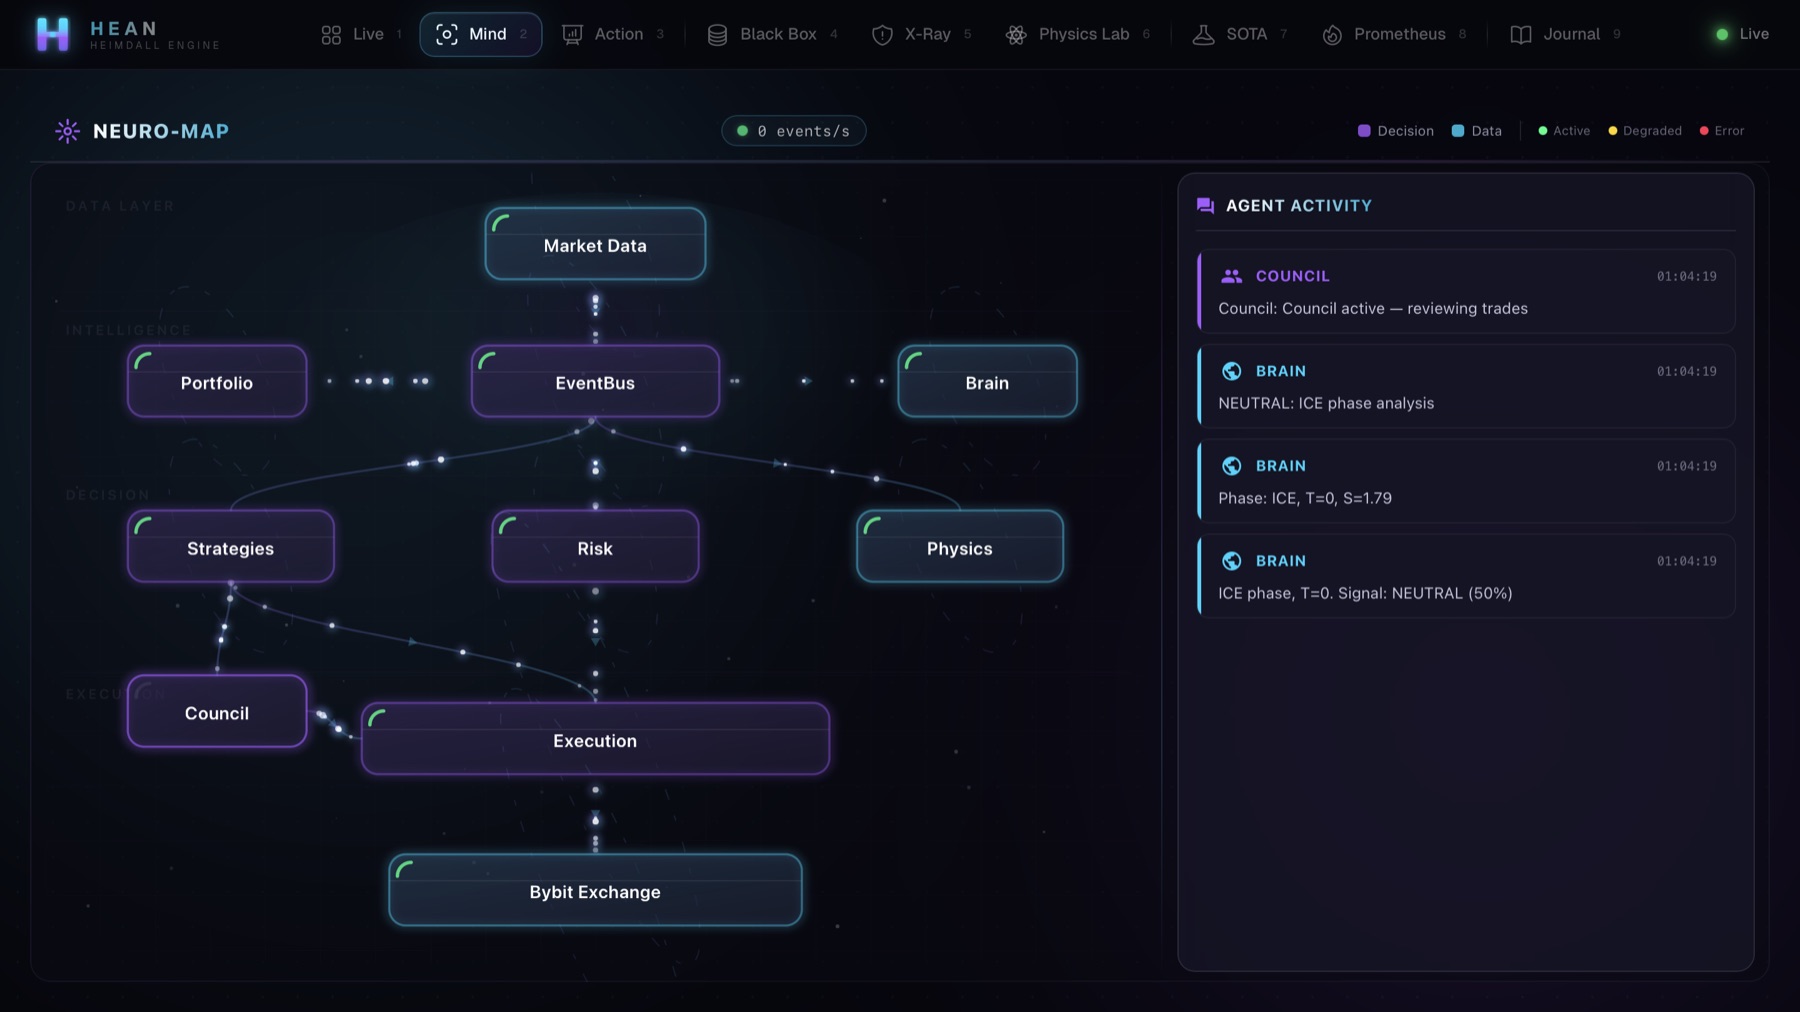1800x1012 pixels.
Task: Click the SOTA flask icon
Action: point(1204,35)
